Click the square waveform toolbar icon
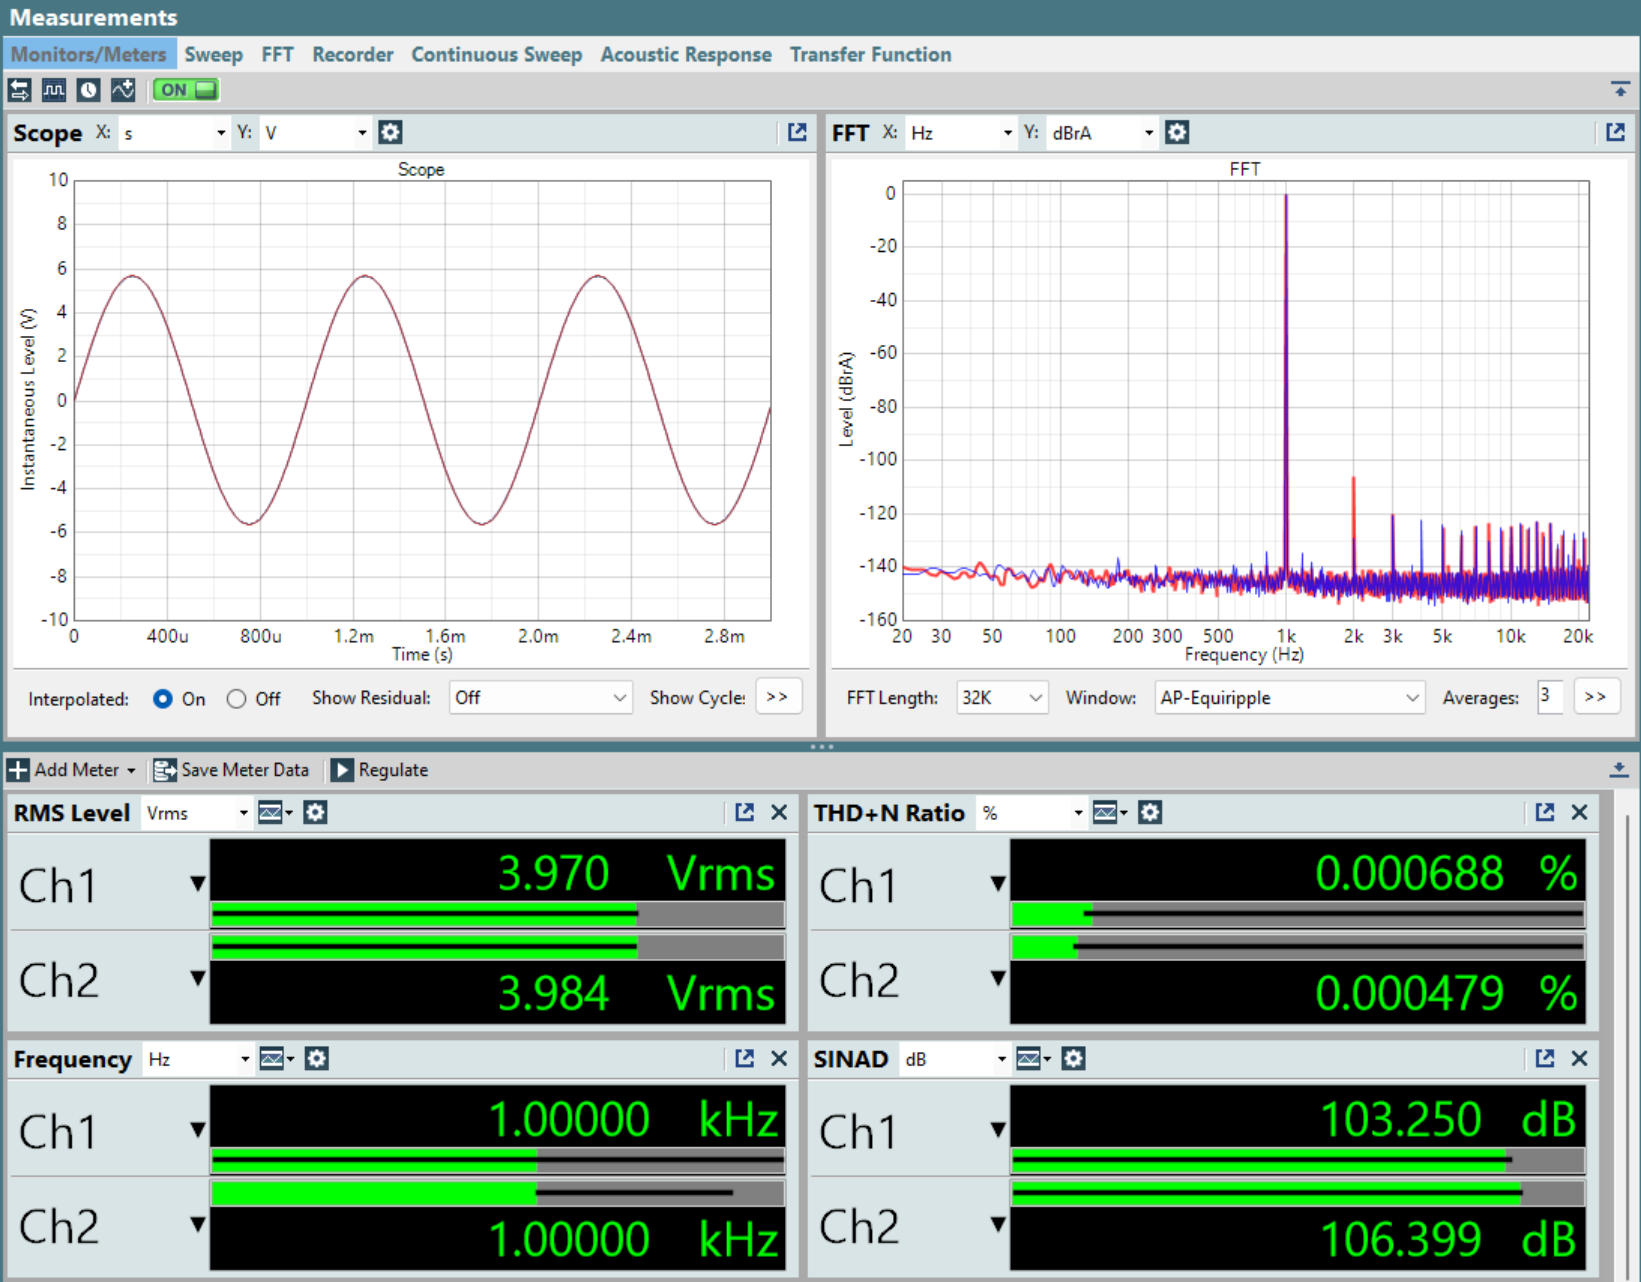The height and width of the screenshot is (1282, 1641). (x=54, y=90)
